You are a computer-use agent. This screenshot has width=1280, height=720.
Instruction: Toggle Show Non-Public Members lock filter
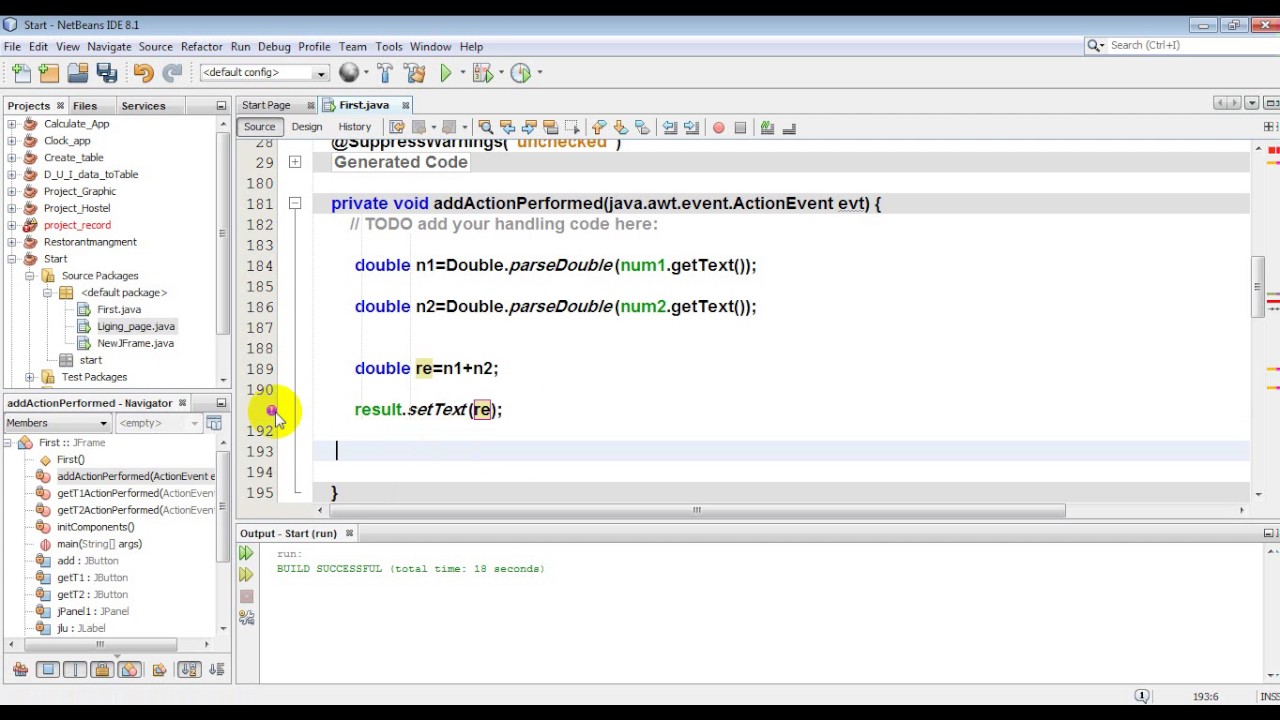(x=102, y=670)
